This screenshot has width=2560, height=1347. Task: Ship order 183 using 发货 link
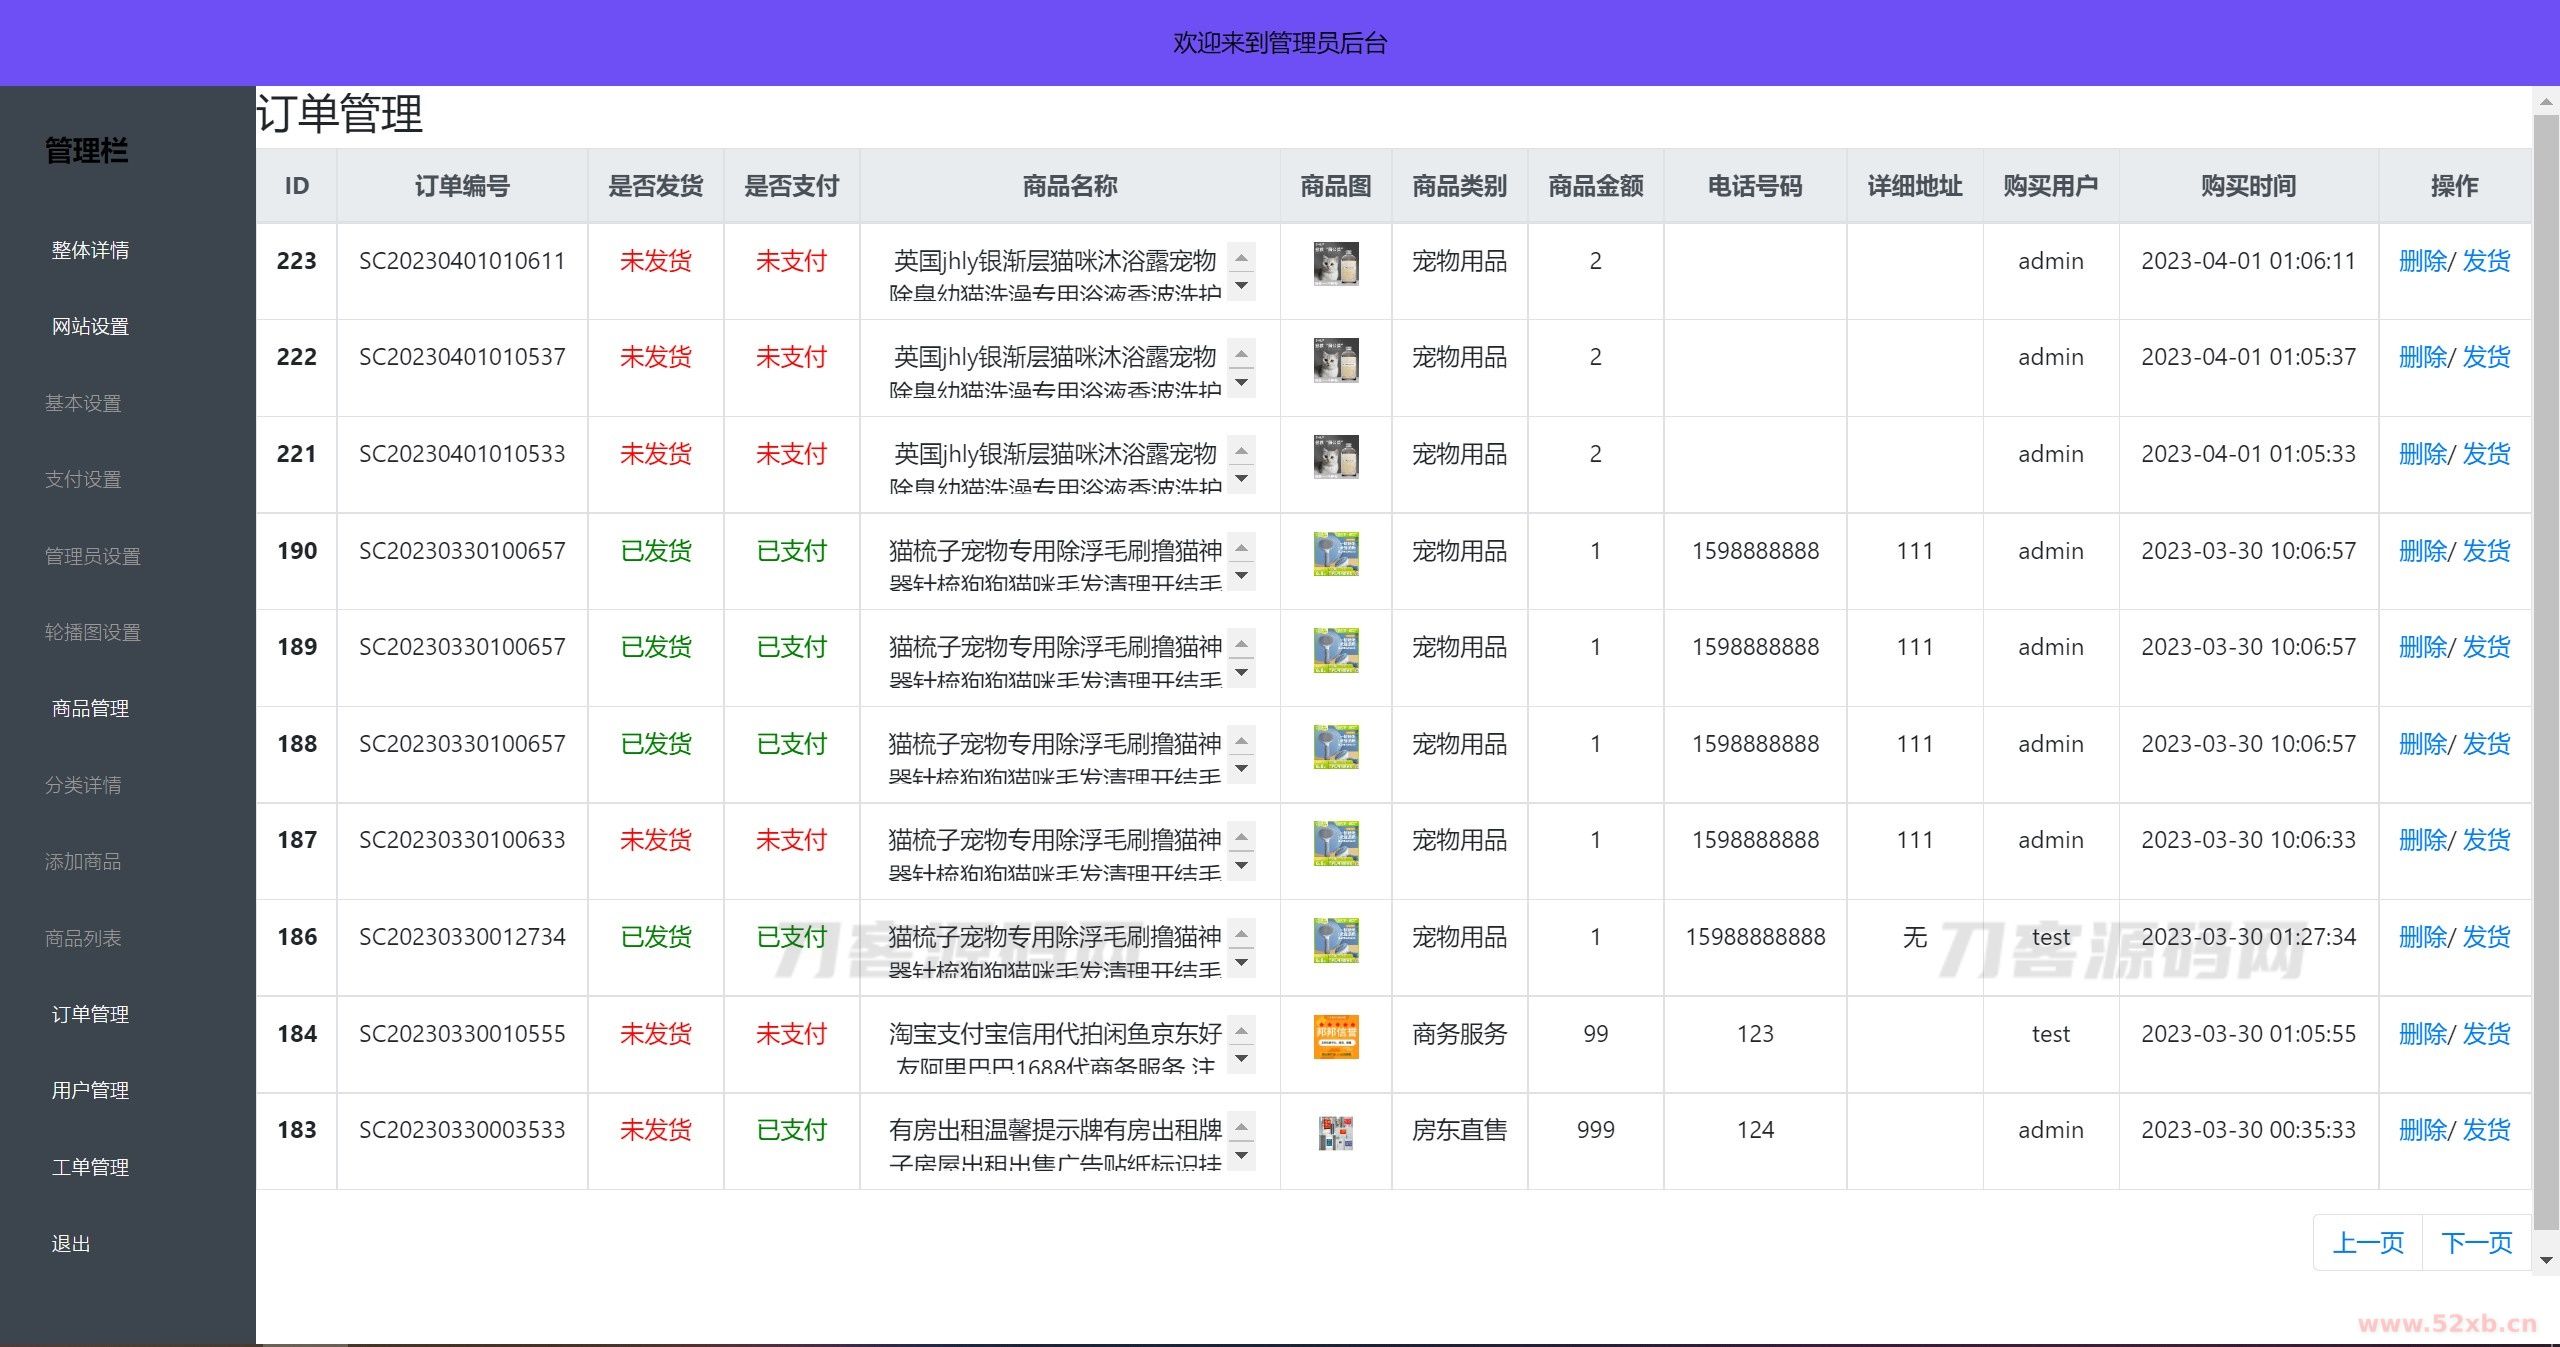point(2486,1130)
